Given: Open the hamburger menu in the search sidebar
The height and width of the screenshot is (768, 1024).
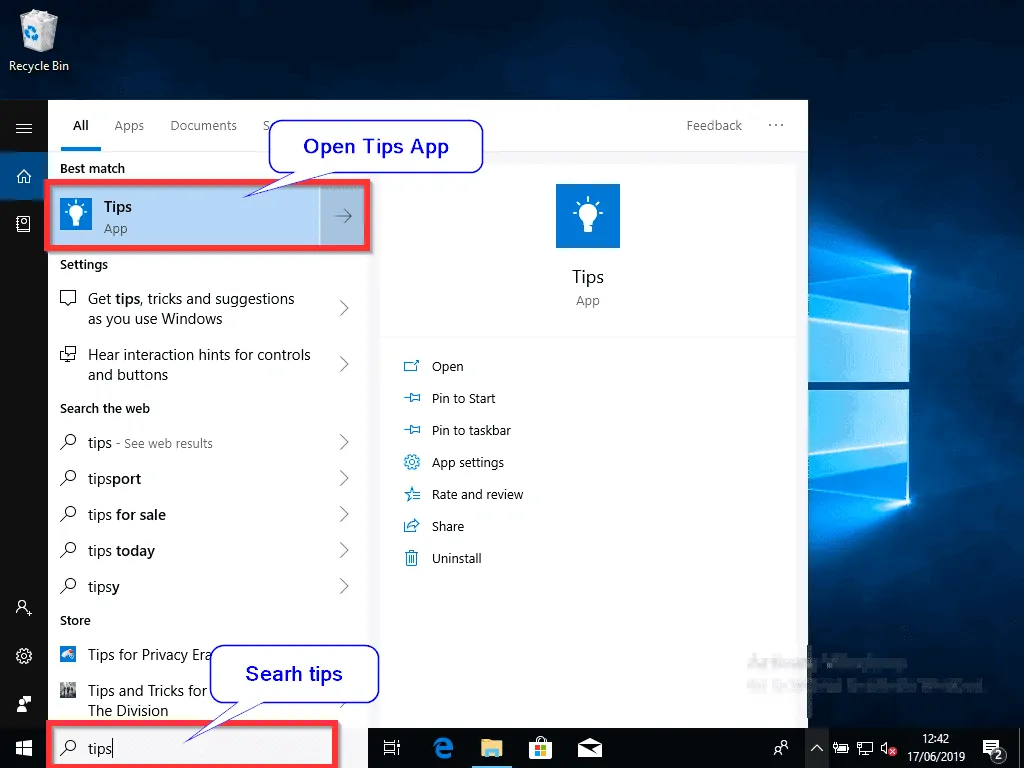Looking at the screenshot, I should coord(24,127).
